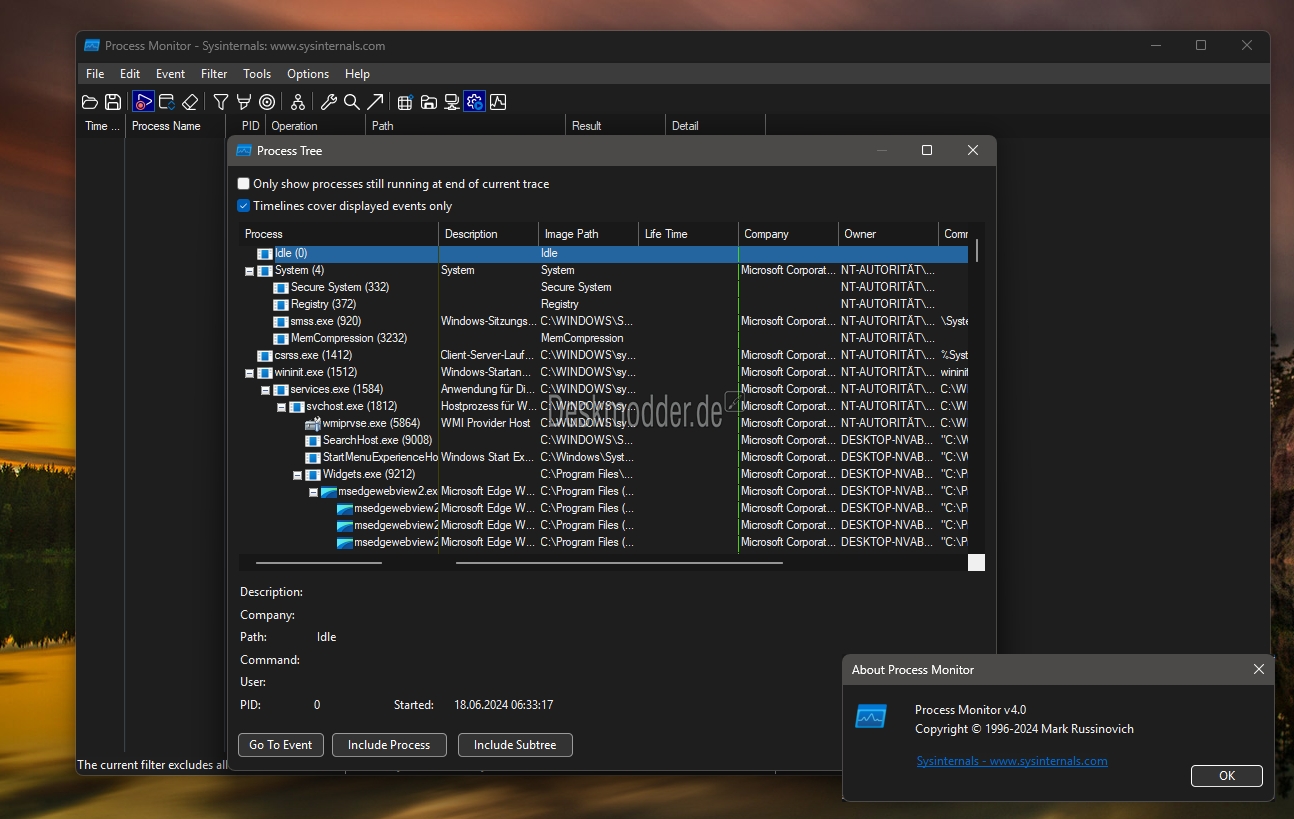Click OK in About Process Monitor
Image resolution: width=1294 pixels, height=819 pixels.
tap(1227, 776)
